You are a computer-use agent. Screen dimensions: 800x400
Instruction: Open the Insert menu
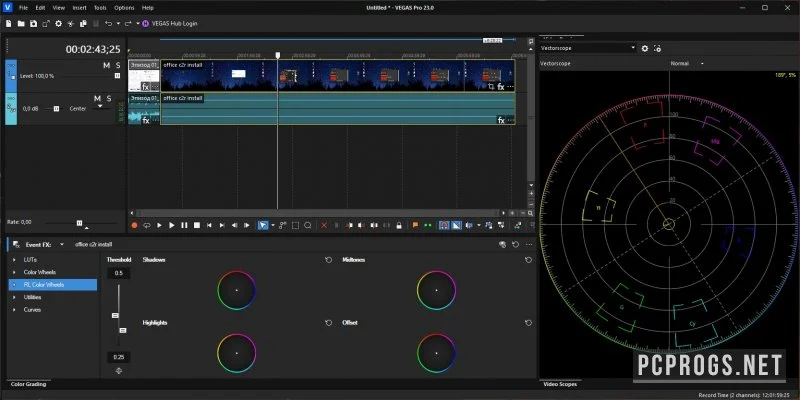79,8
